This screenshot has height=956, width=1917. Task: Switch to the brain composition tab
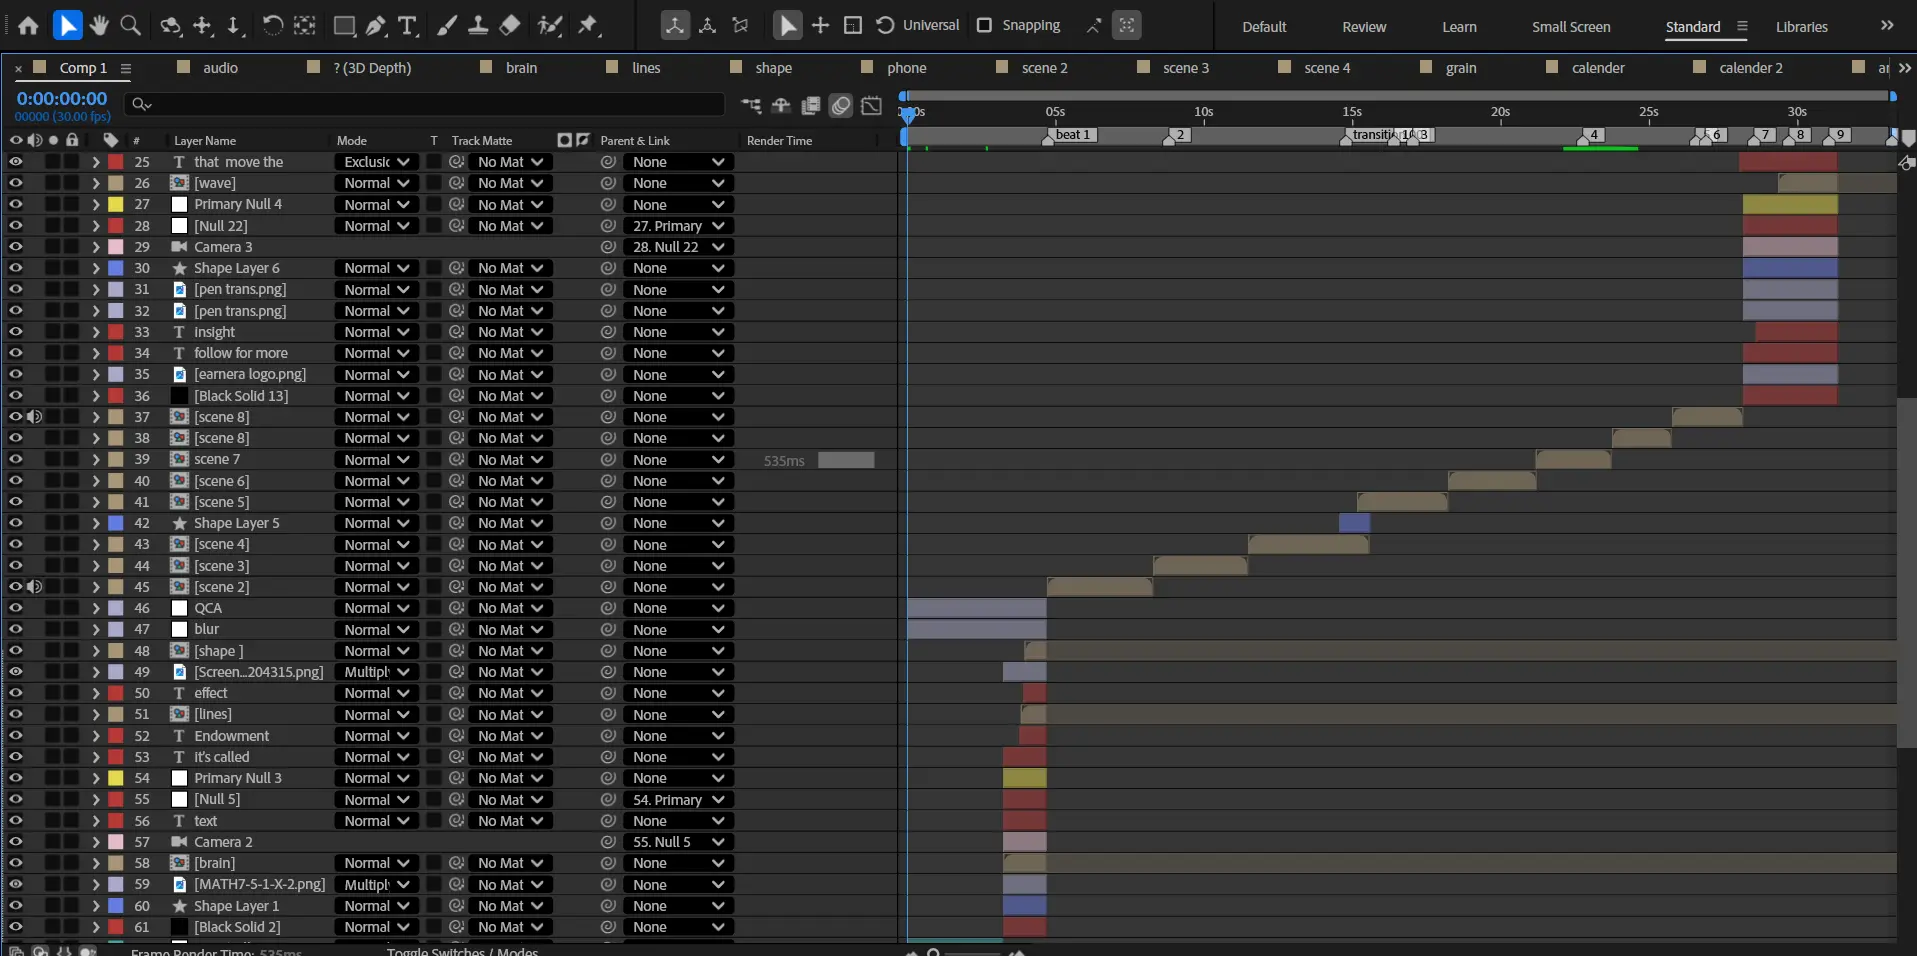click(520, 68)
